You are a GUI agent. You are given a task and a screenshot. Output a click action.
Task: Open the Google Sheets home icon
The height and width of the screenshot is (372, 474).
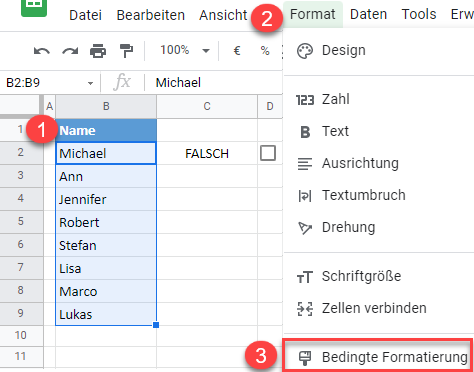pyautogui.click(x=34, y=7)
